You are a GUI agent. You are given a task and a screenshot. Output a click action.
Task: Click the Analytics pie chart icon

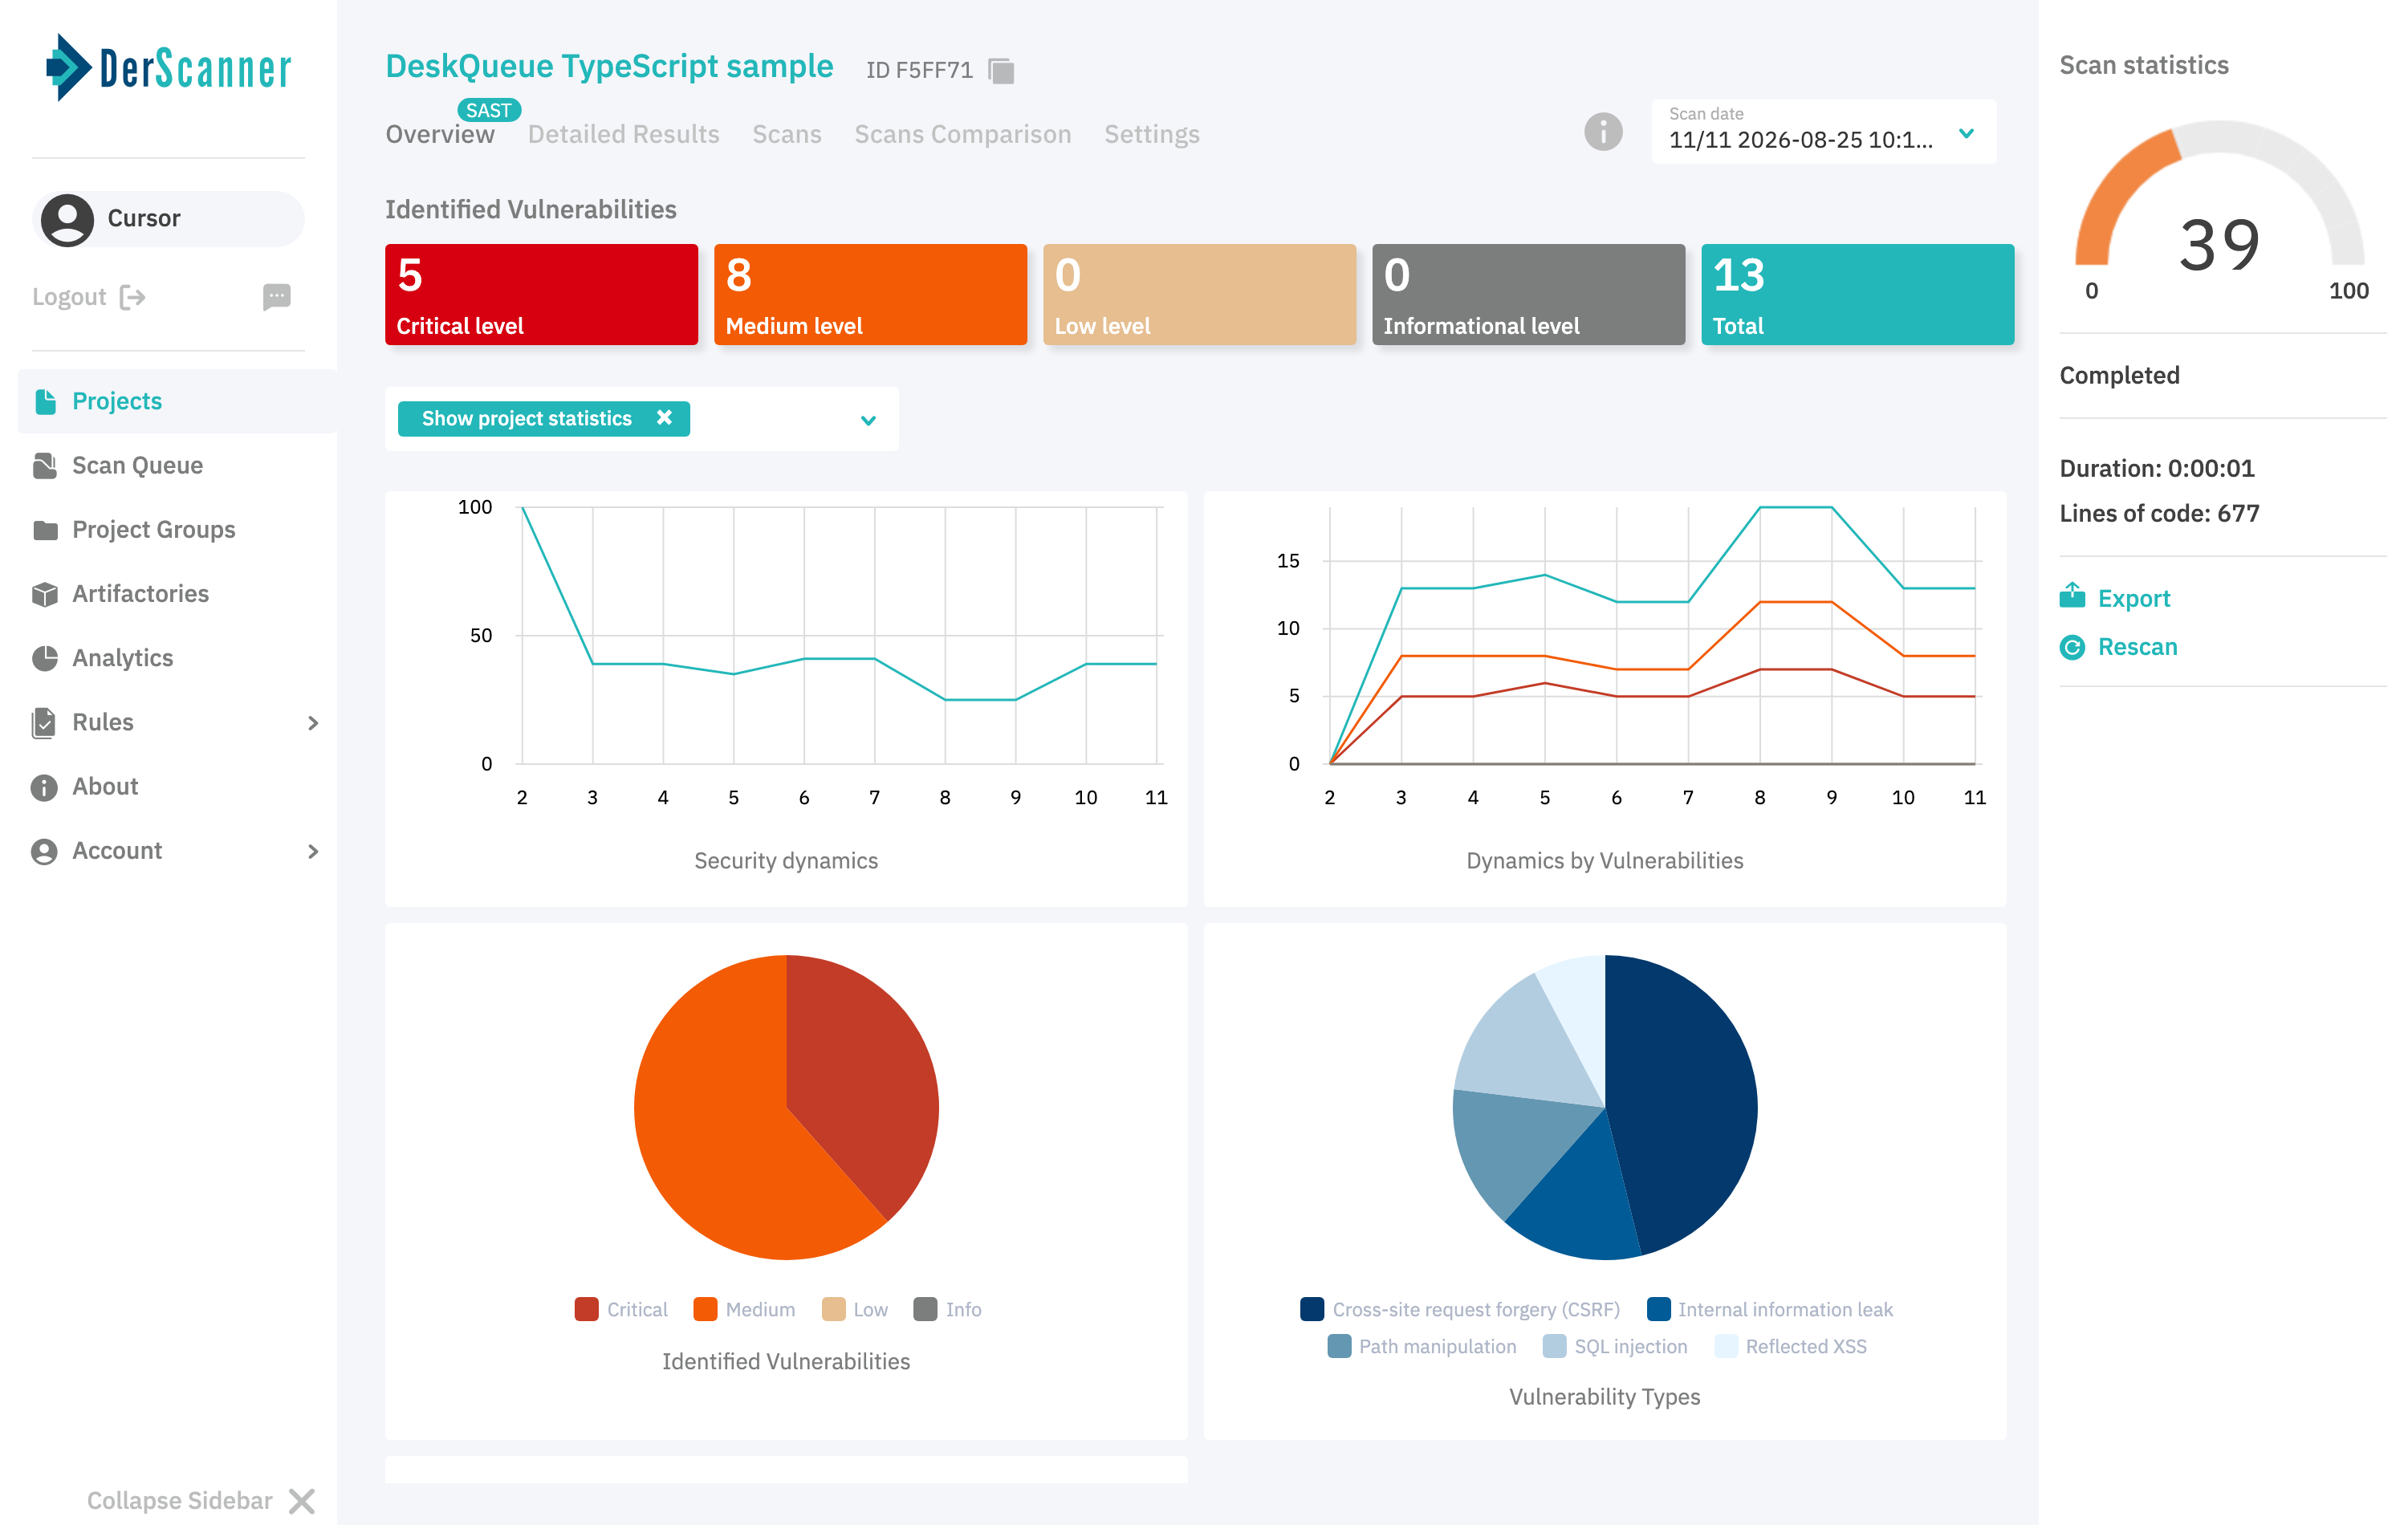[45, 658]
